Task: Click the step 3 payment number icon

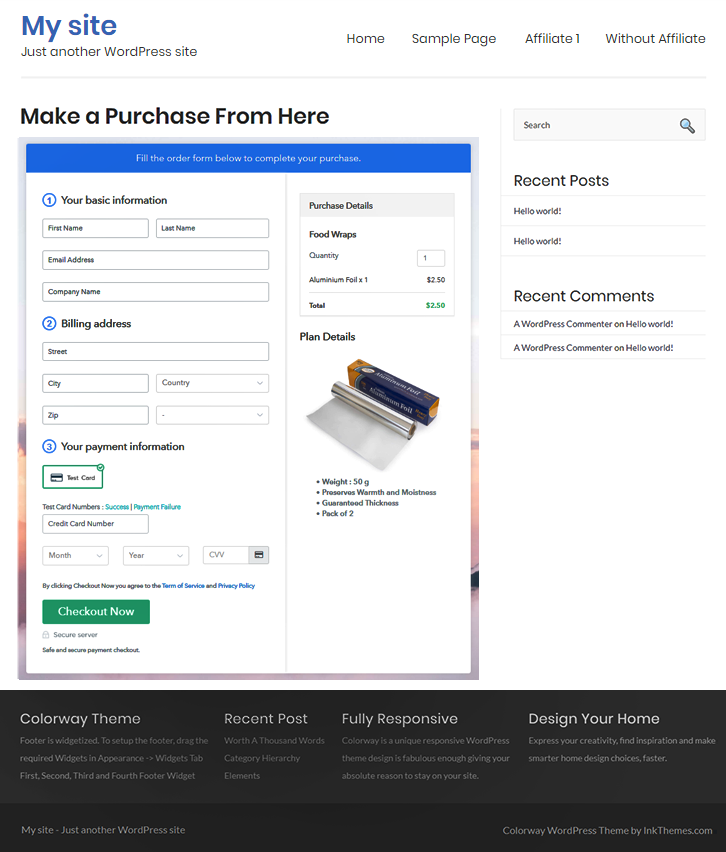Action: click(49, 447)
